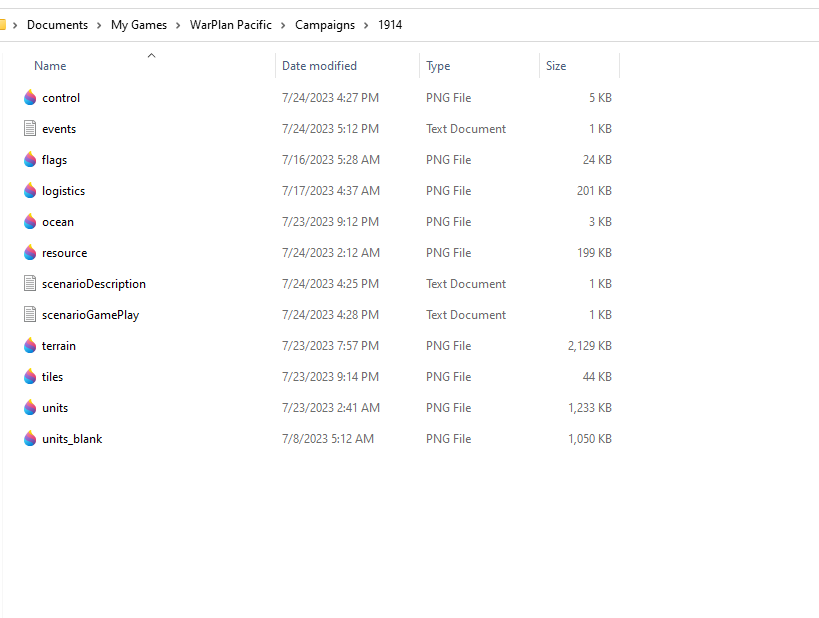
Task: Click the 44 KB size value
Action: click(x=597, y=377)
